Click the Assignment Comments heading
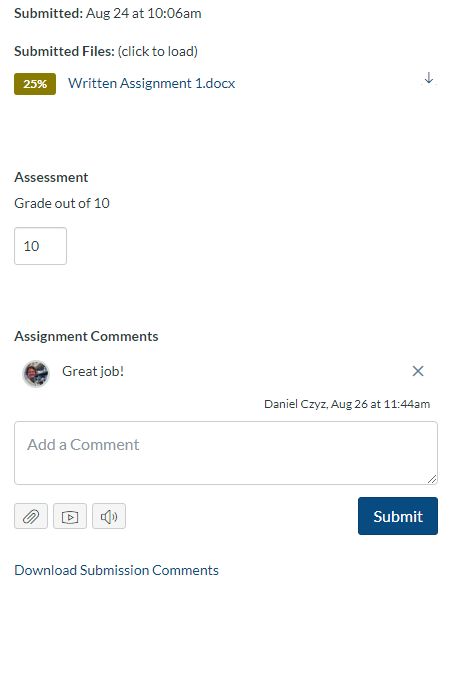Viewport: 455px width, 679px height. pyautogui.click(x=86, y=336)
